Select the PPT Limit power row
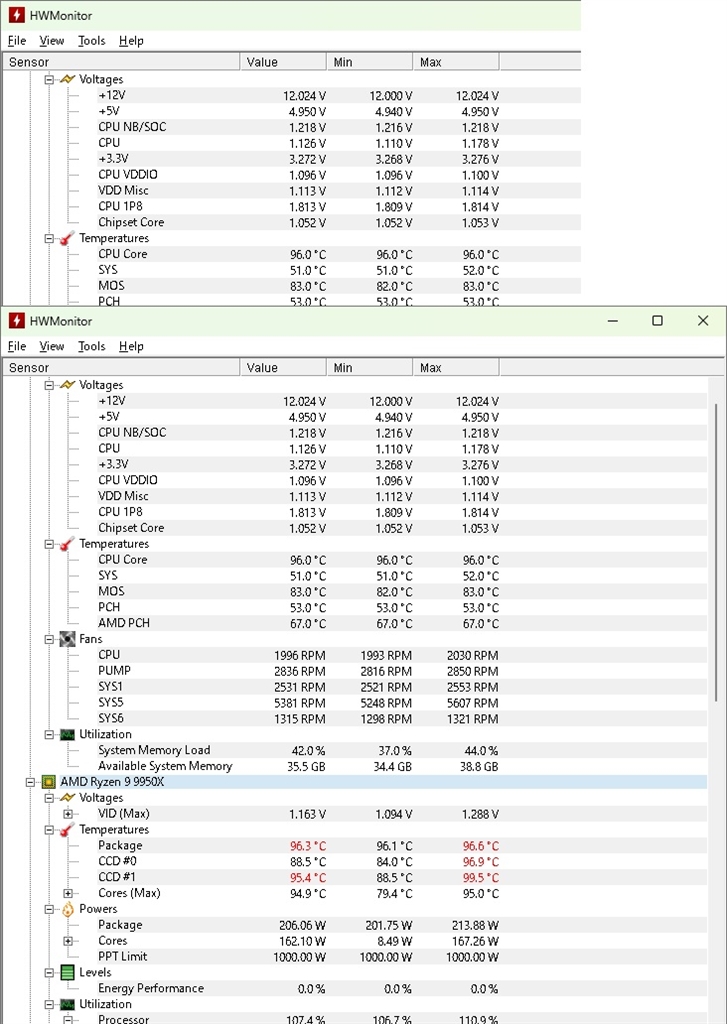The height and width of the screenshot is (1024, 727). 355,957
